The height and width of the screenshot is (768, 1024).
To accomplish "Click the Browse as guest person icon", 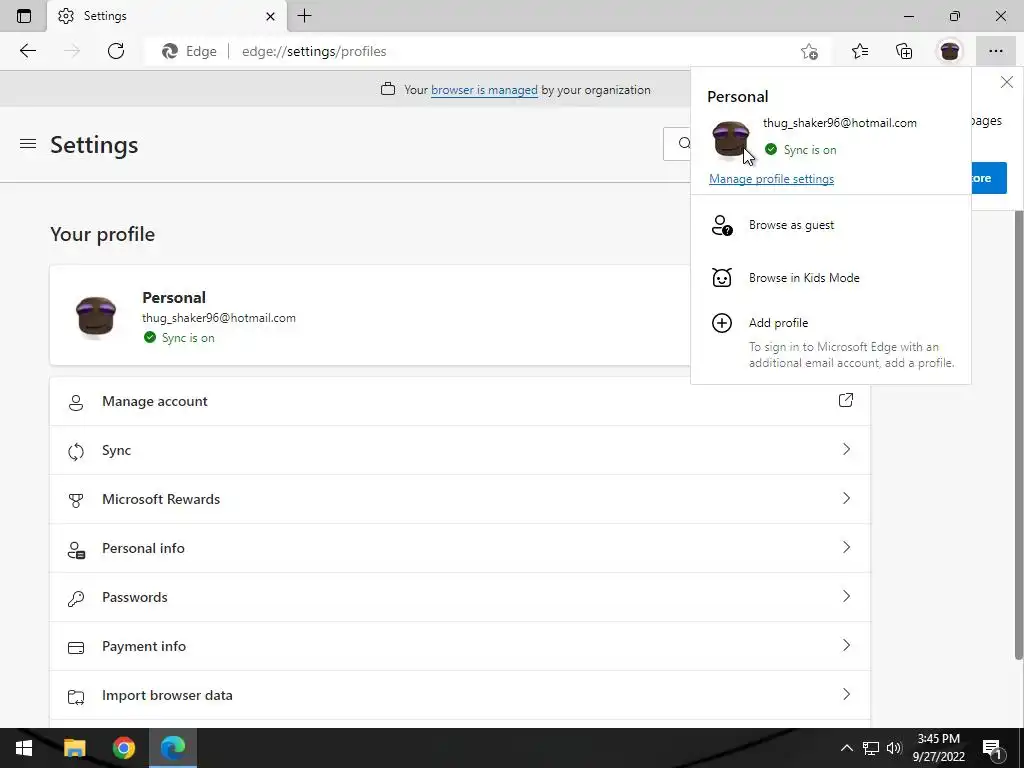I will pyautogui.click(x=722, y=225).
